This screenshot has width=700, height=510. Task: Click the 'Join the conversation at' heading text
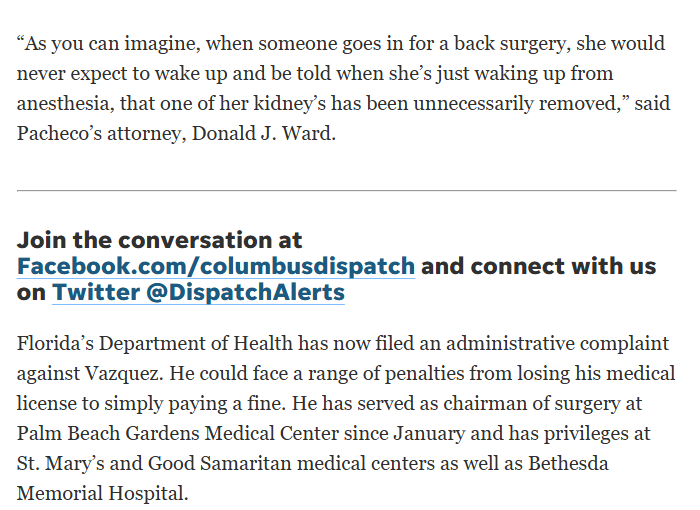click(159, 240)
